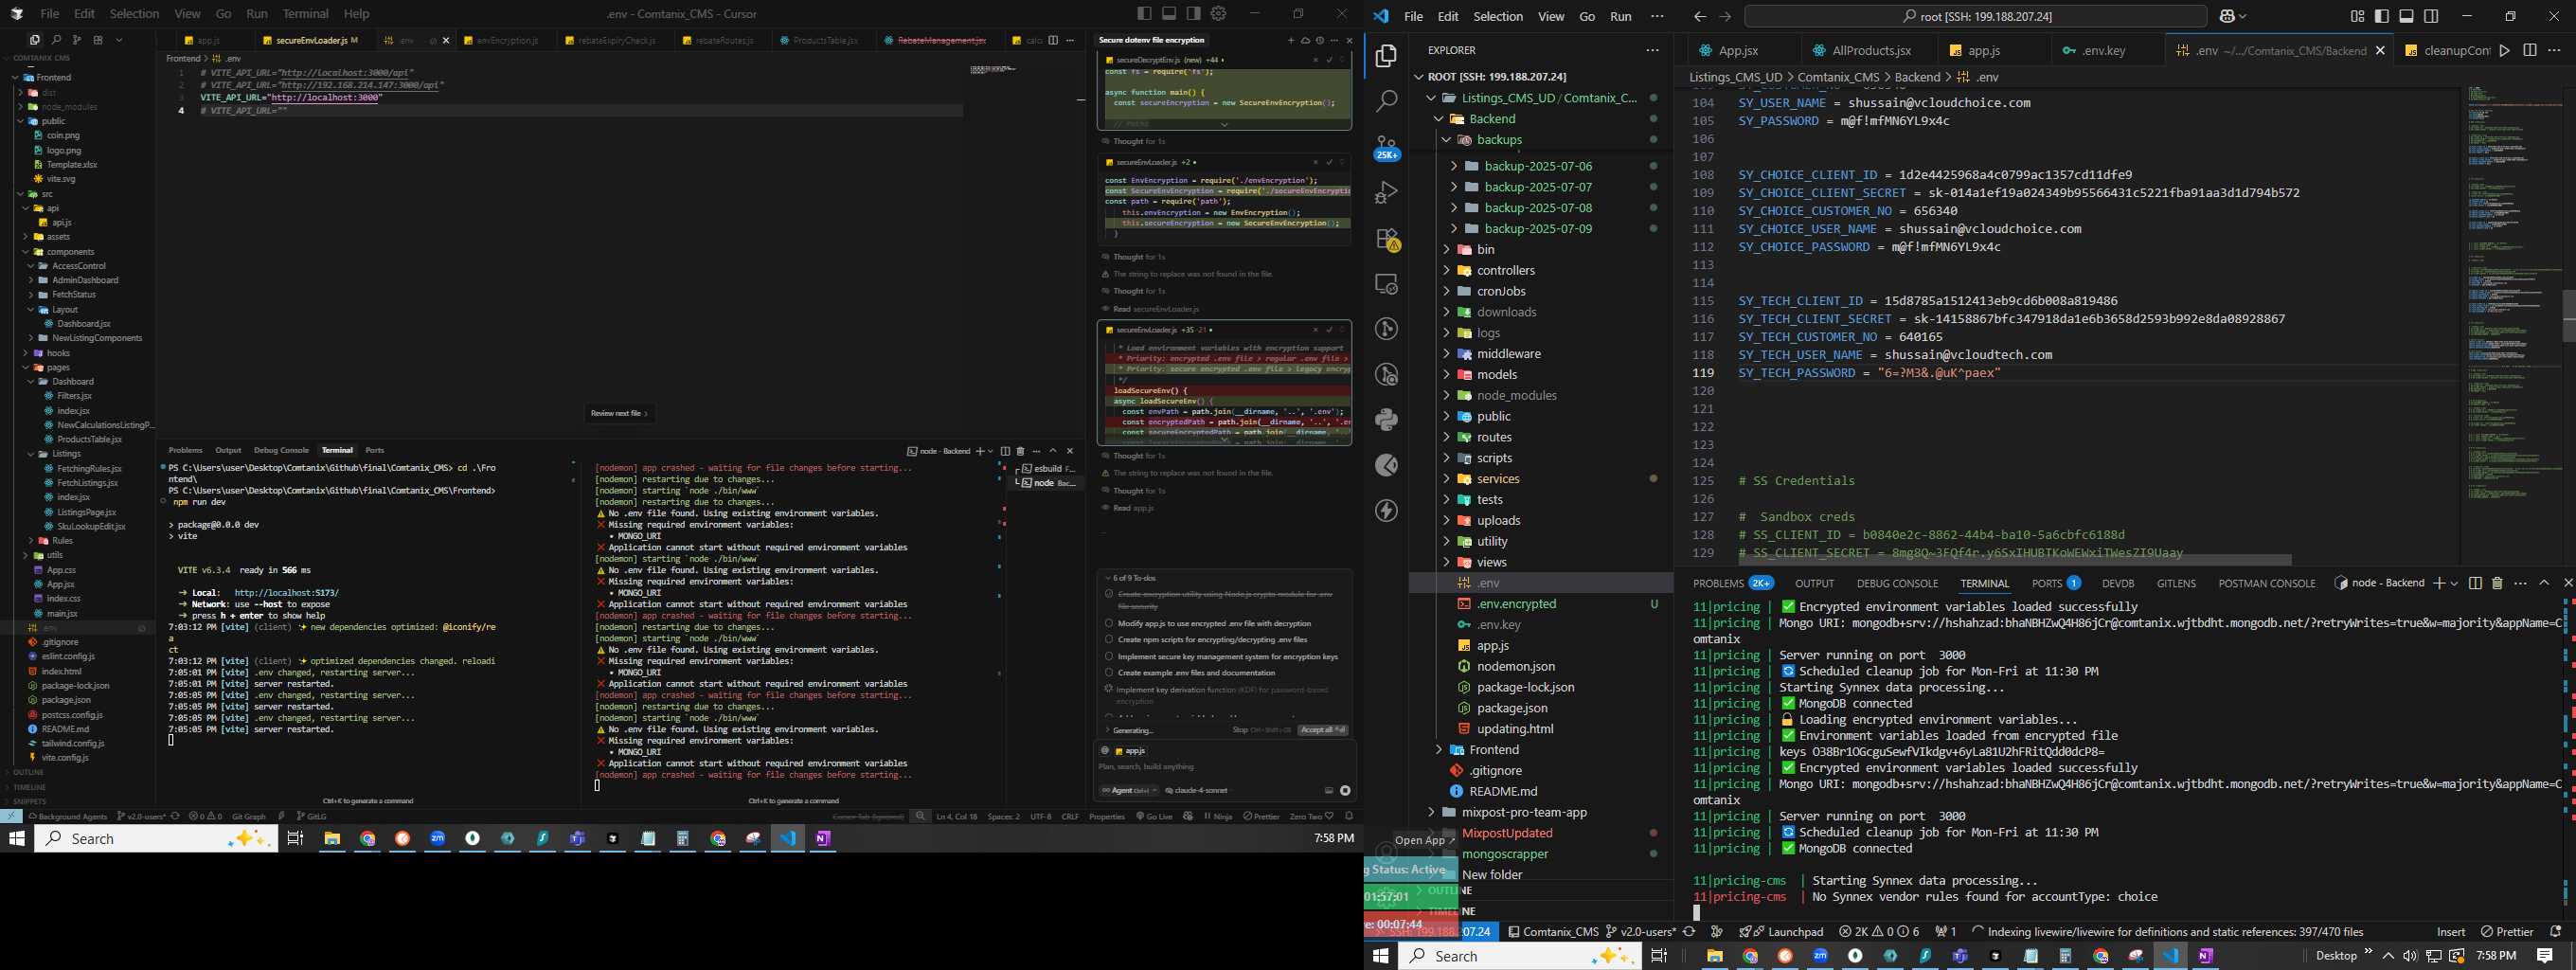Add a new VS Code terminal with plus icon
Image resolution: width=2576 pixels, height=970 pixels.
(2439, 583)
